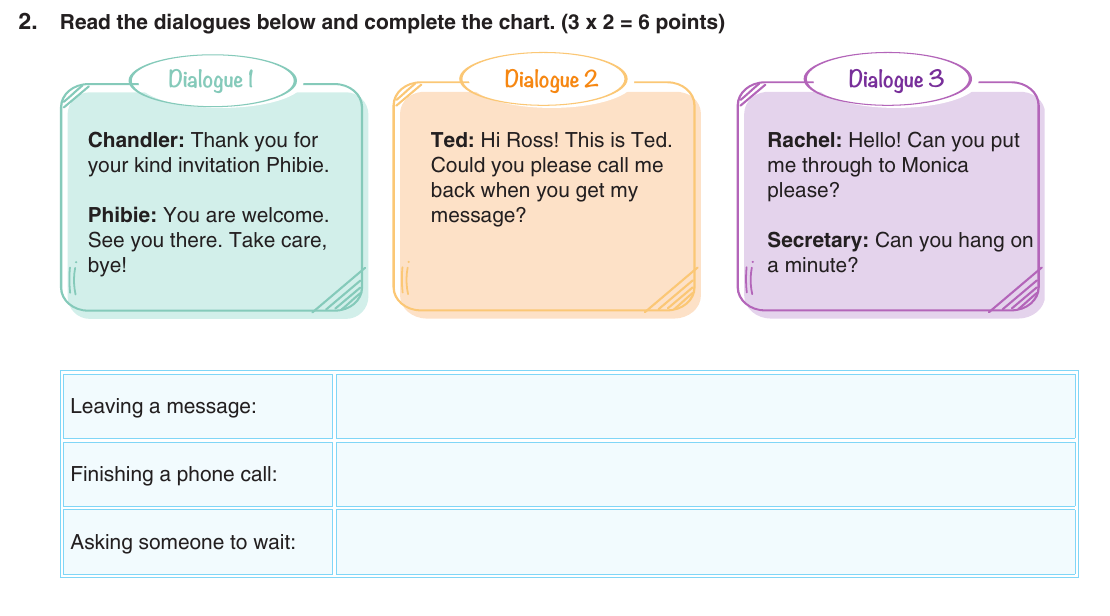Click the phrase 'Take care, bye!' in Dialogue 1

(207, 253)
